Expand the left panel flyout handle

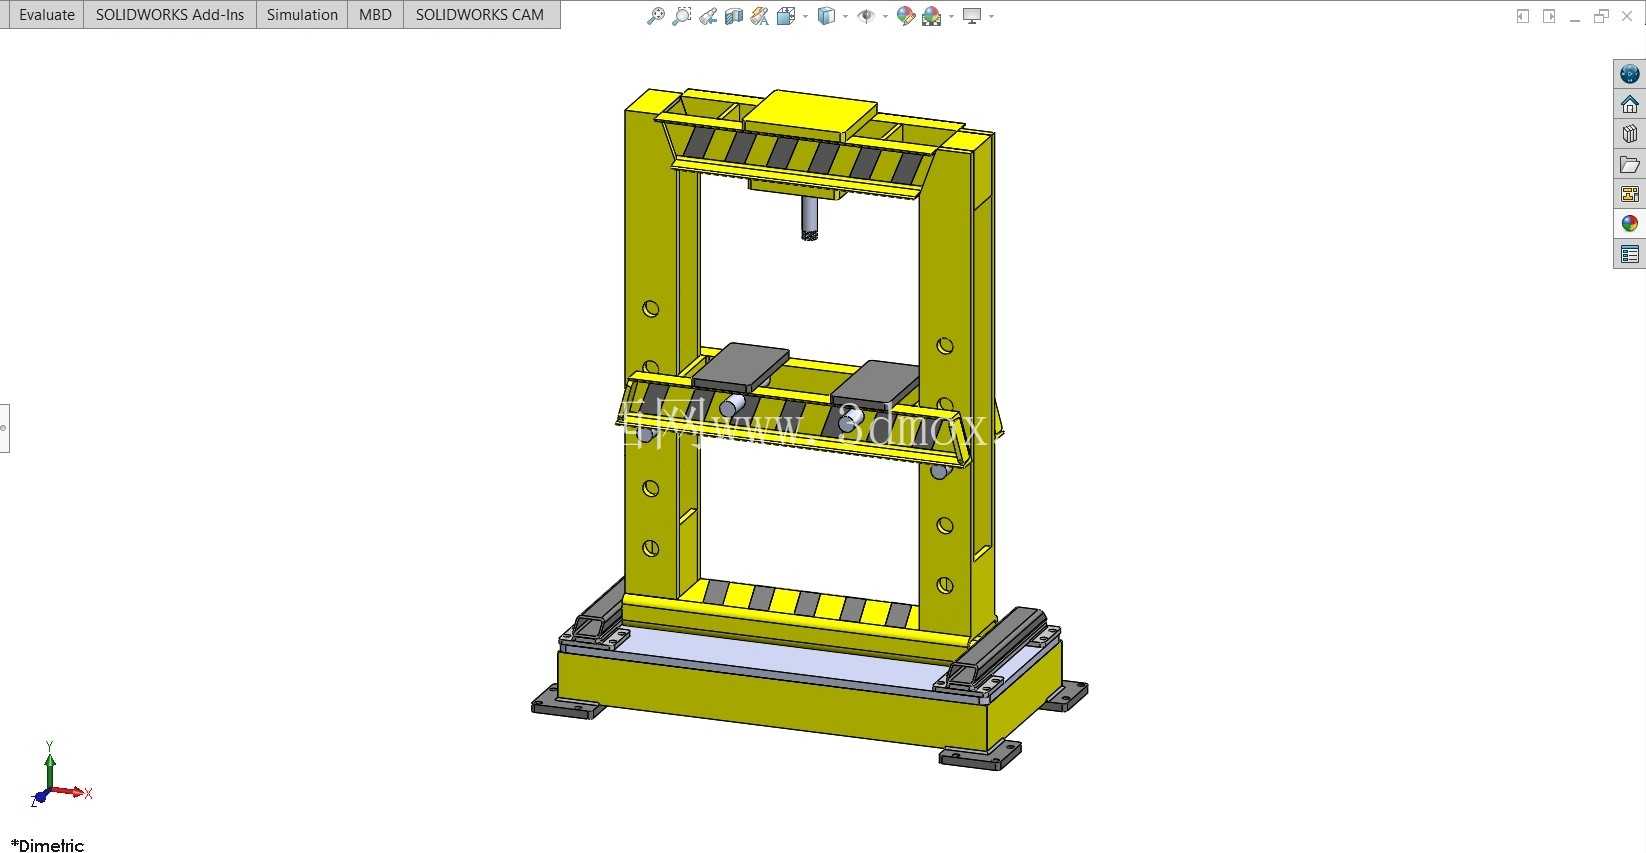[4, 428]
